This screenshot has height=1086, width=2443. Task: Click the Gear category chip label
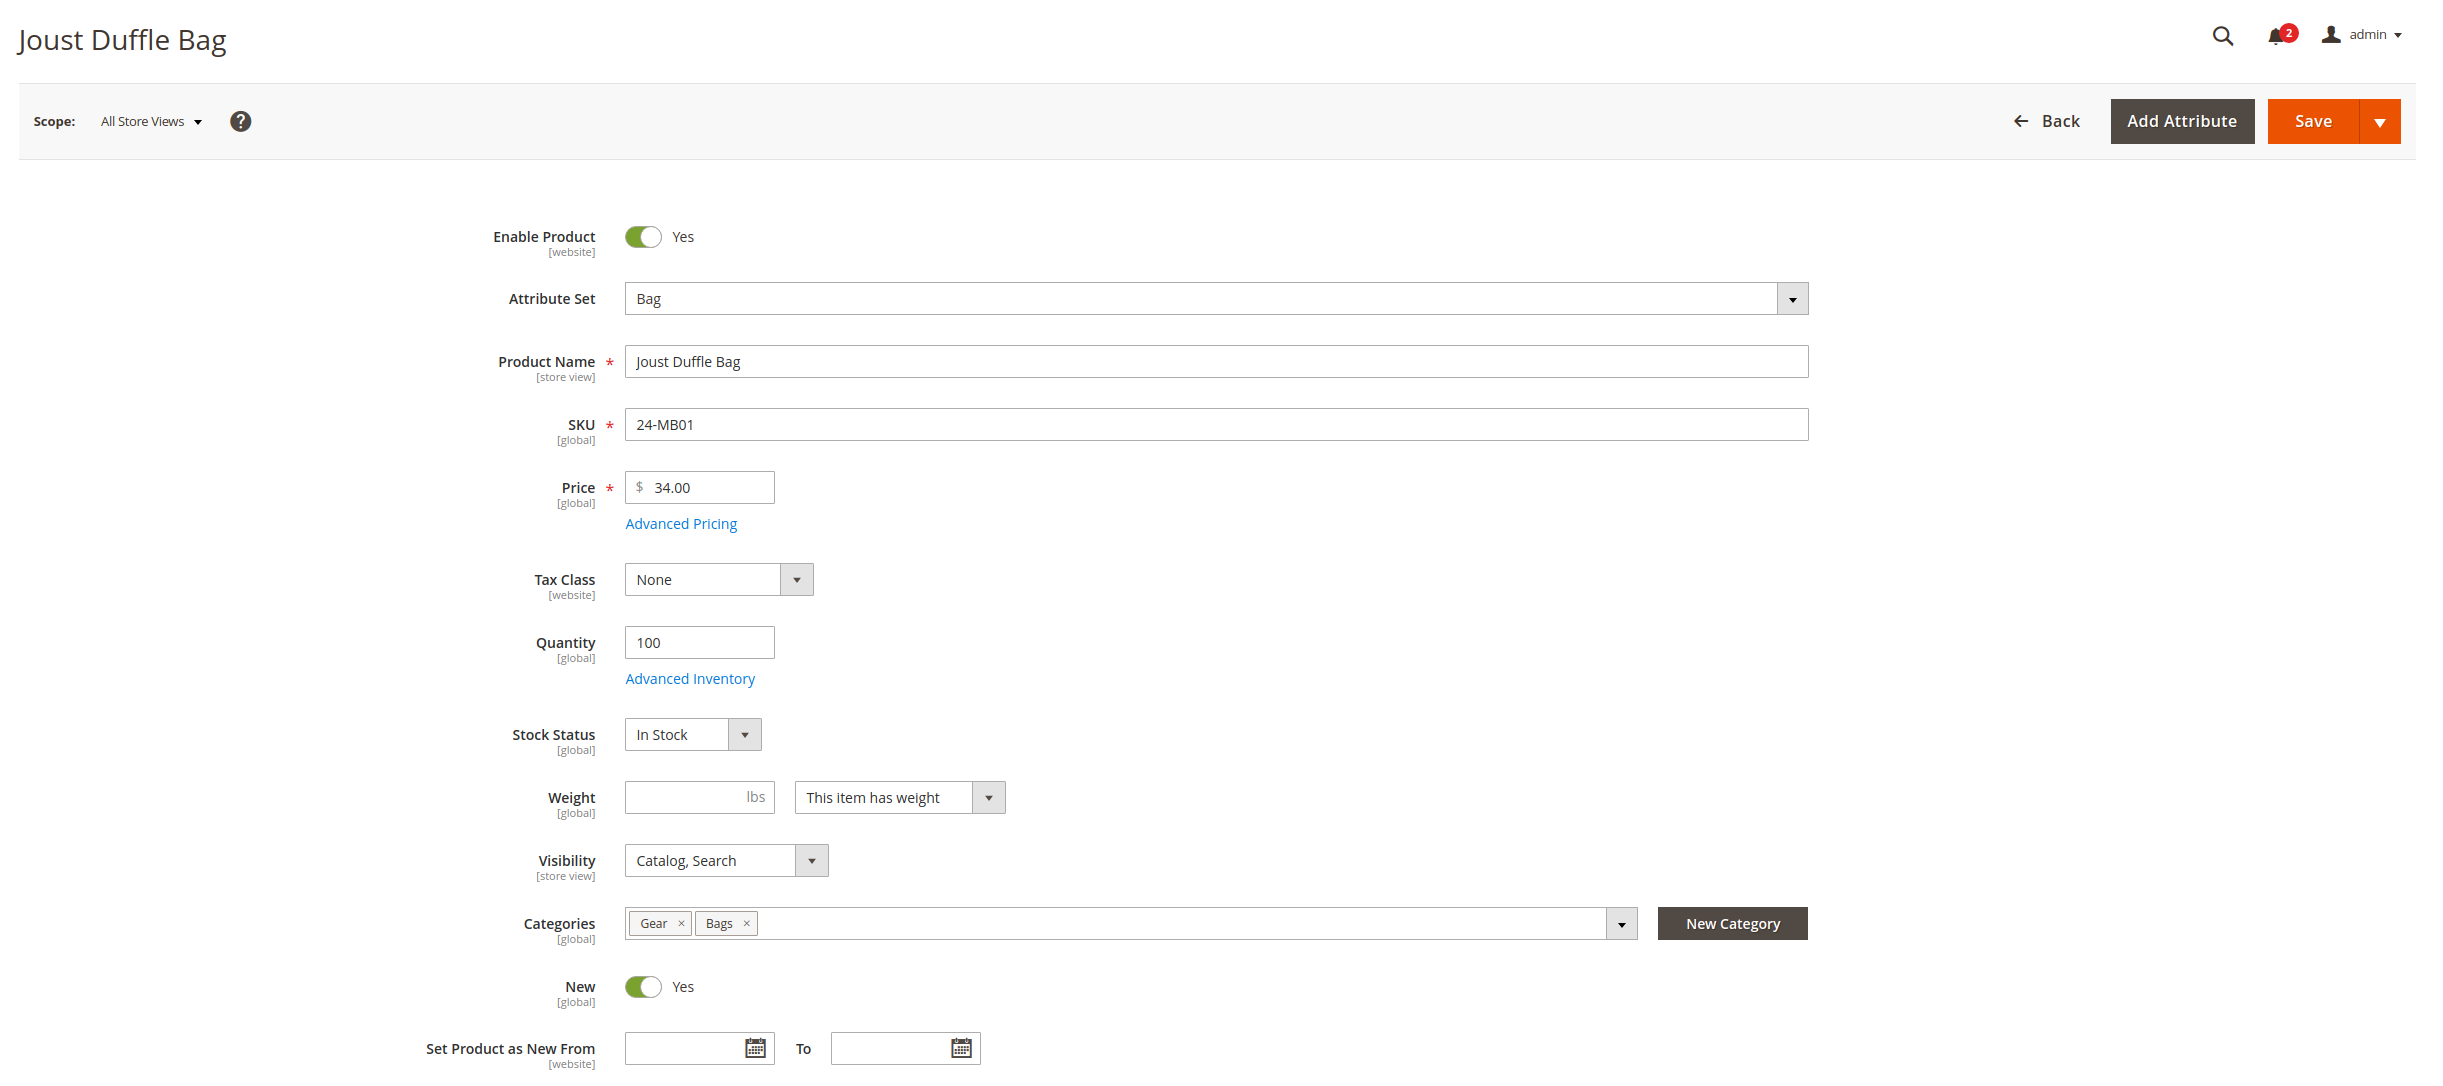pyautogui.click(x=654, y=924)
